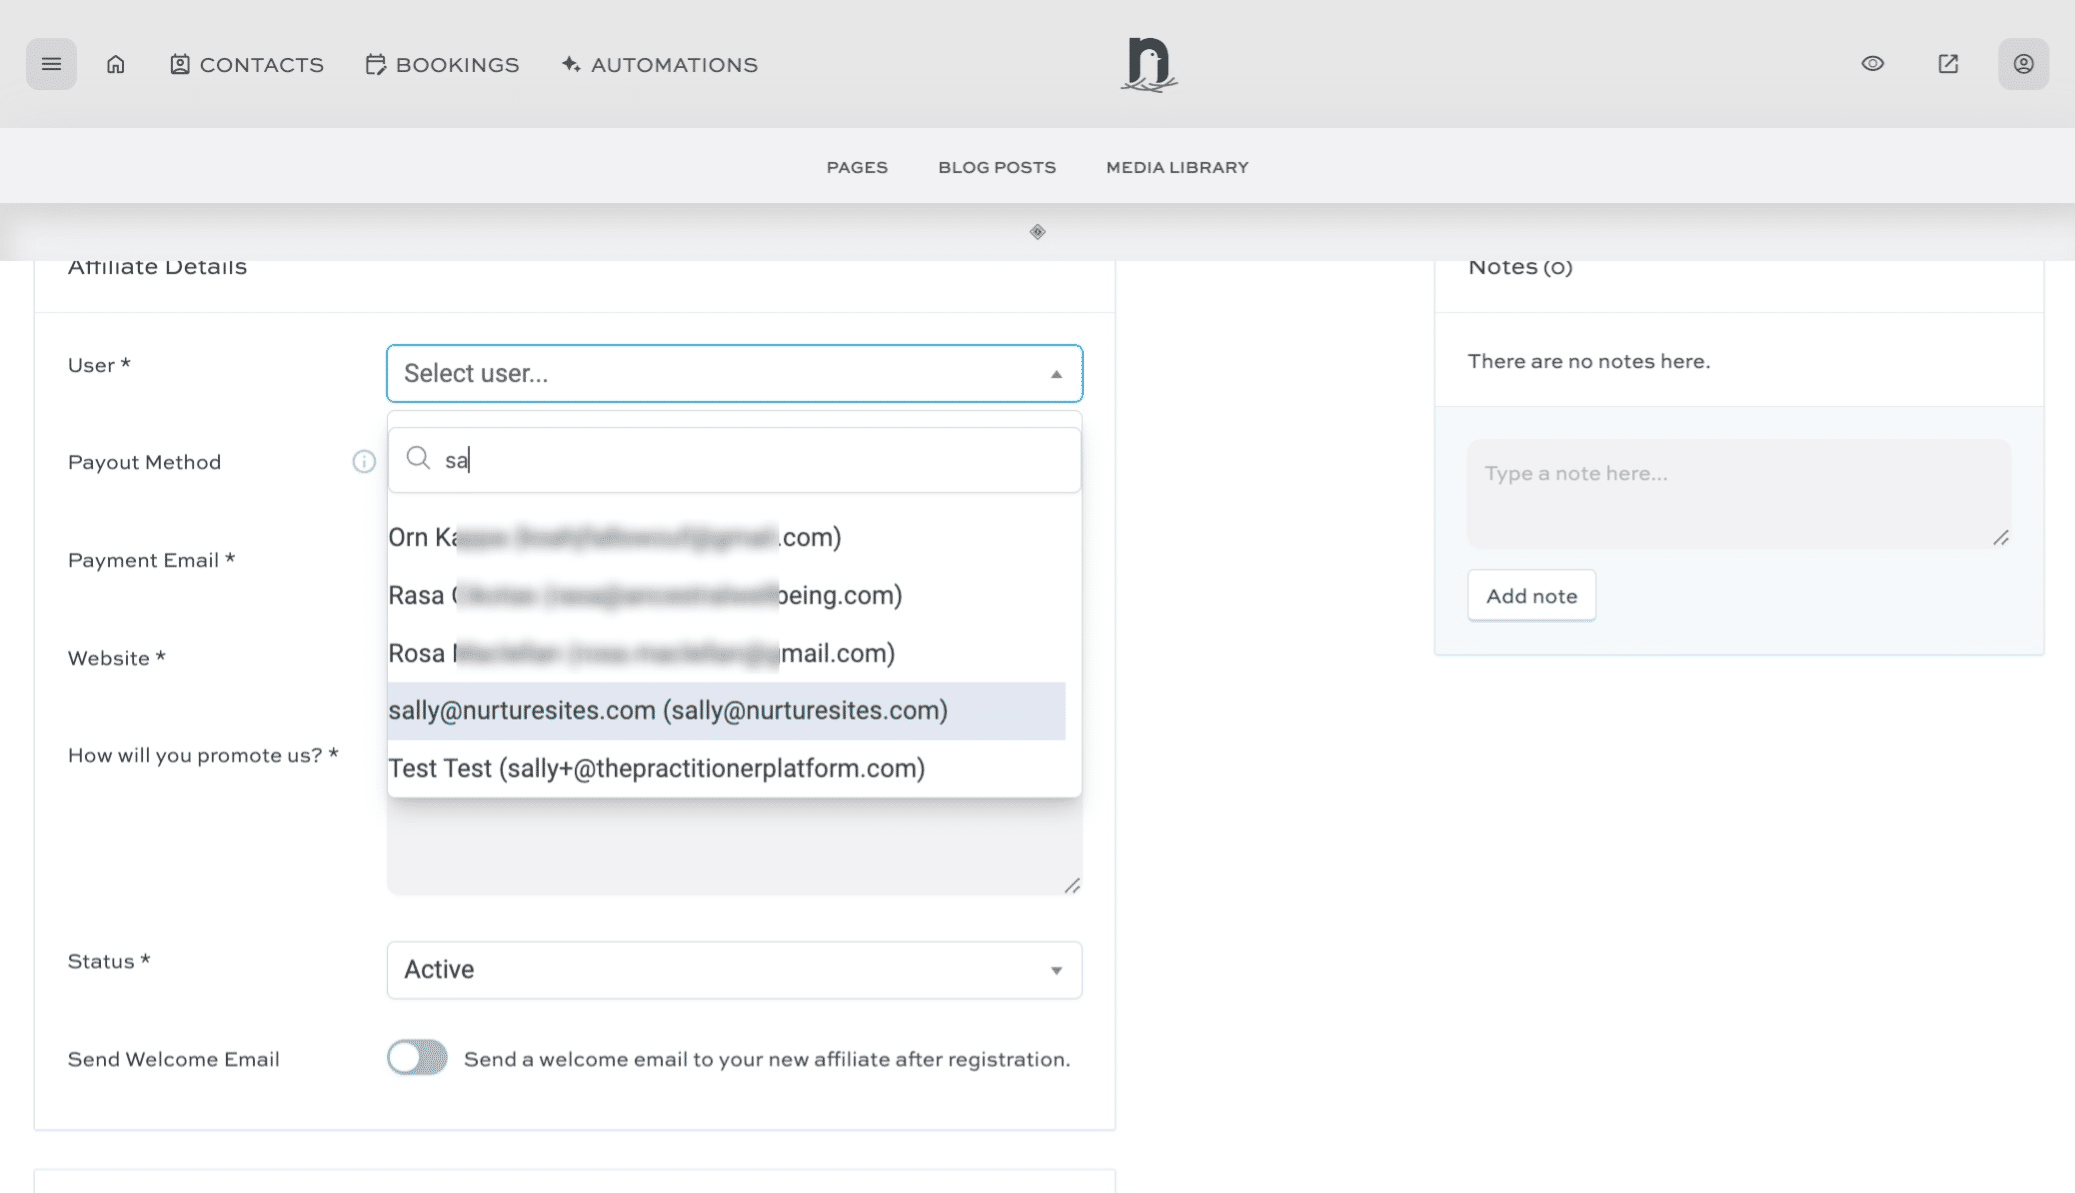Open the external link icon top right

1947,63
